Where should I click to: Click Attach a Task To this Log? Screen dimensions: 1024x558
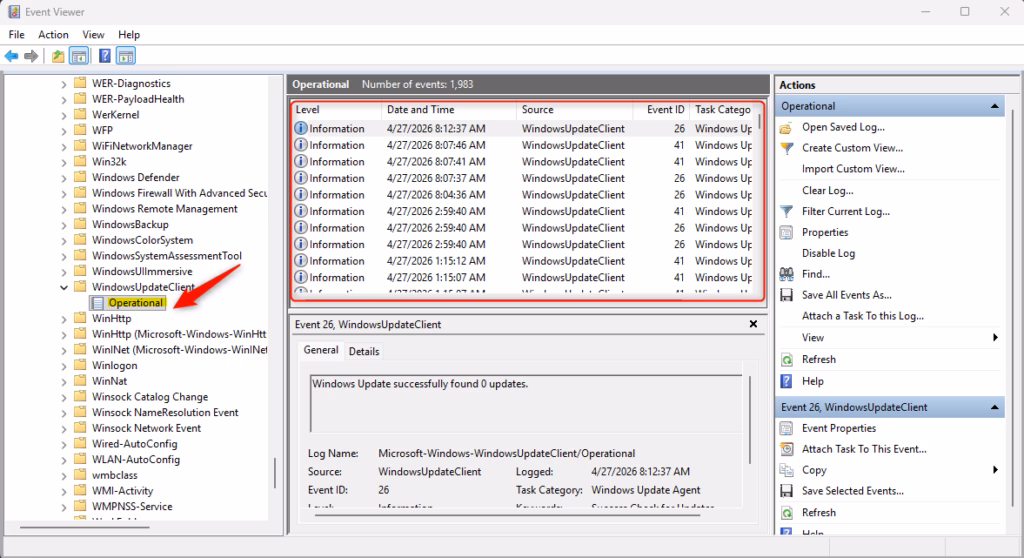tap(863, 316)
